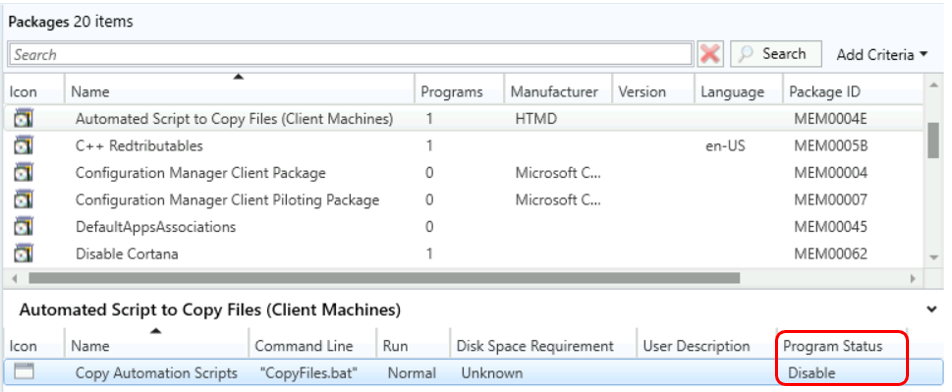The image size is (952, 392).
Task: Select the C++ Redtributables package
Action: click(x=464, y=146)
